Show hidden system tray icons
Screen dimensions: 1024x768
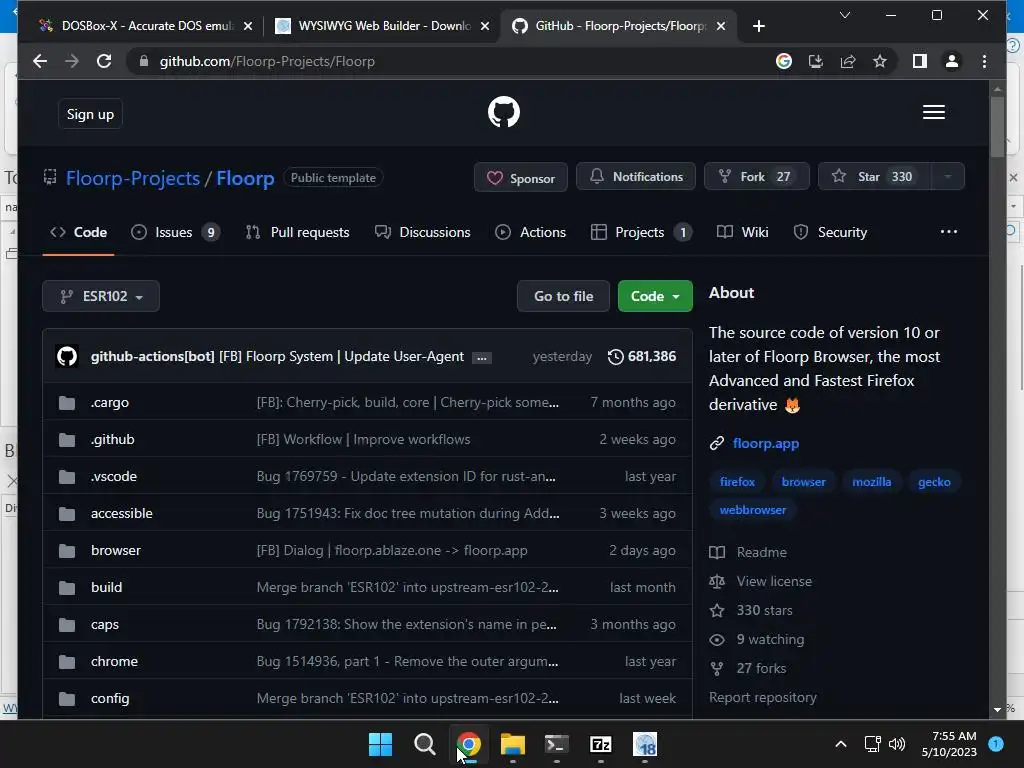[841, 744]
